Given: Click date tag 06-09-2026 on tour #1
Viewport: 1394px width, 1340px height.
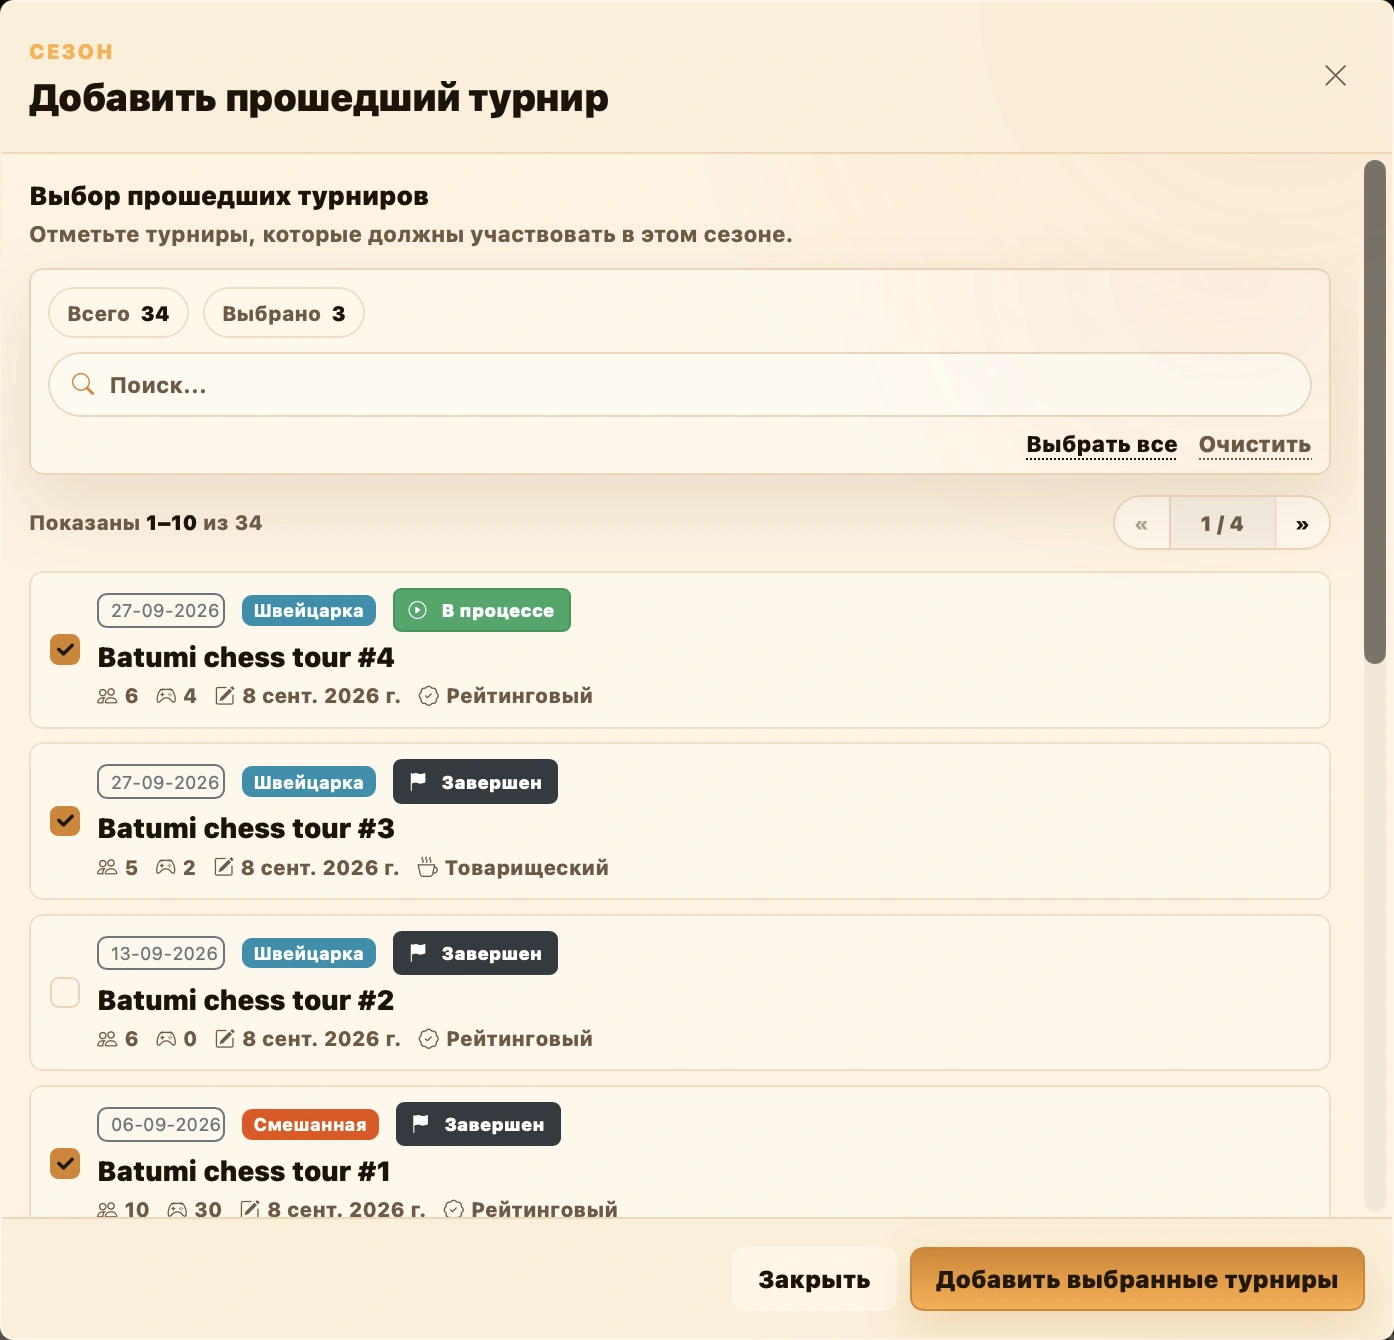Looking at the screenshot, I should pos(161,1124).
